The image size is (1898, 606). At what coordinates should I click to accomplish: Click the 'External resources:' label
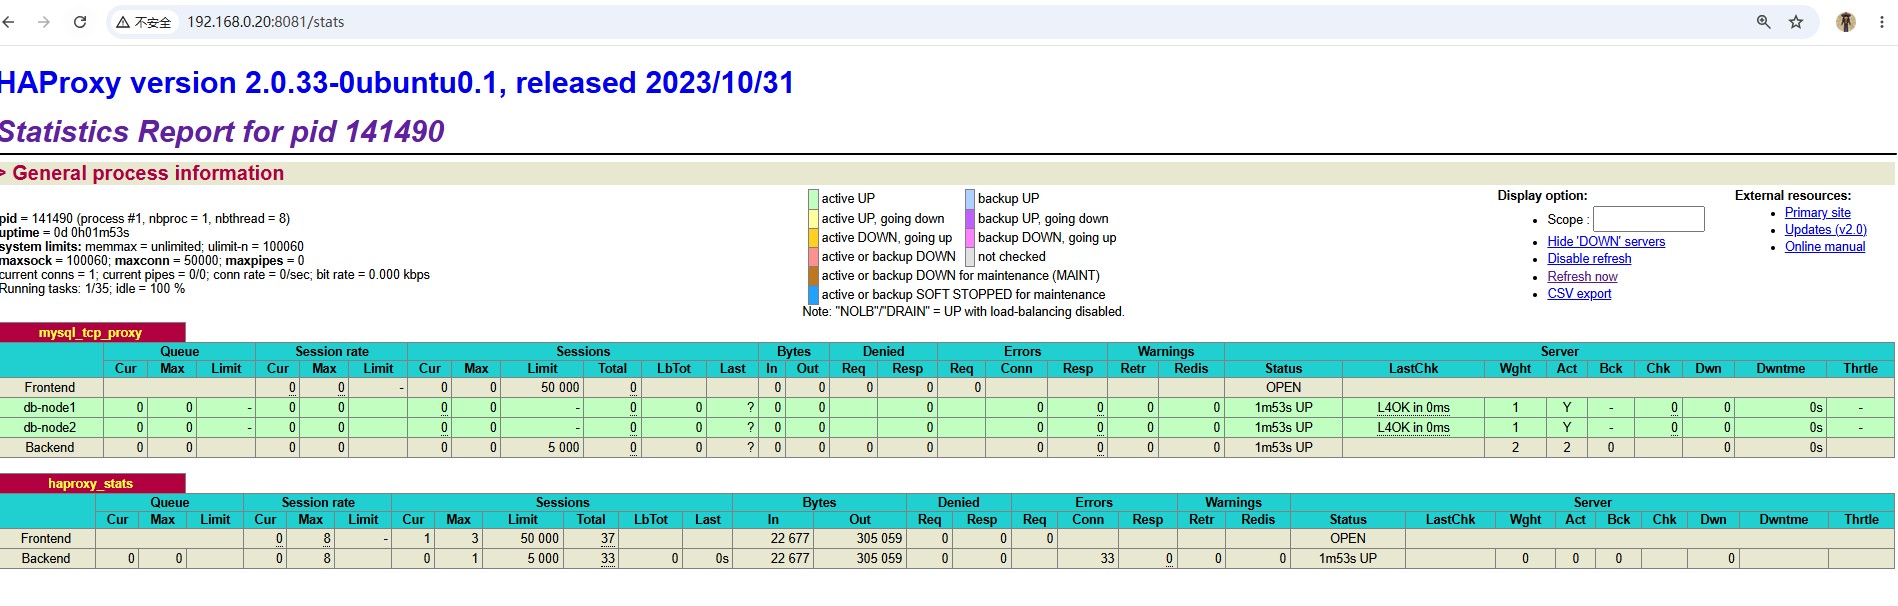[1793, 196]
